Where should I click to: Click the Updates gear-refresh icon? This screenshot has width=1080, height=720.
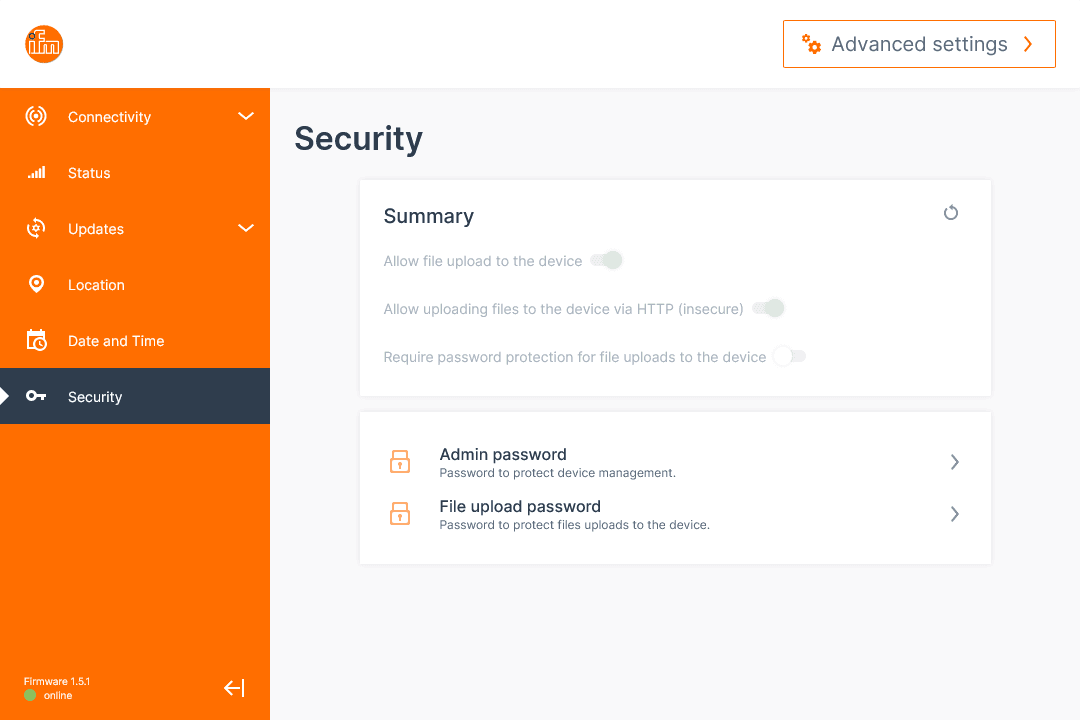[36, 229]
